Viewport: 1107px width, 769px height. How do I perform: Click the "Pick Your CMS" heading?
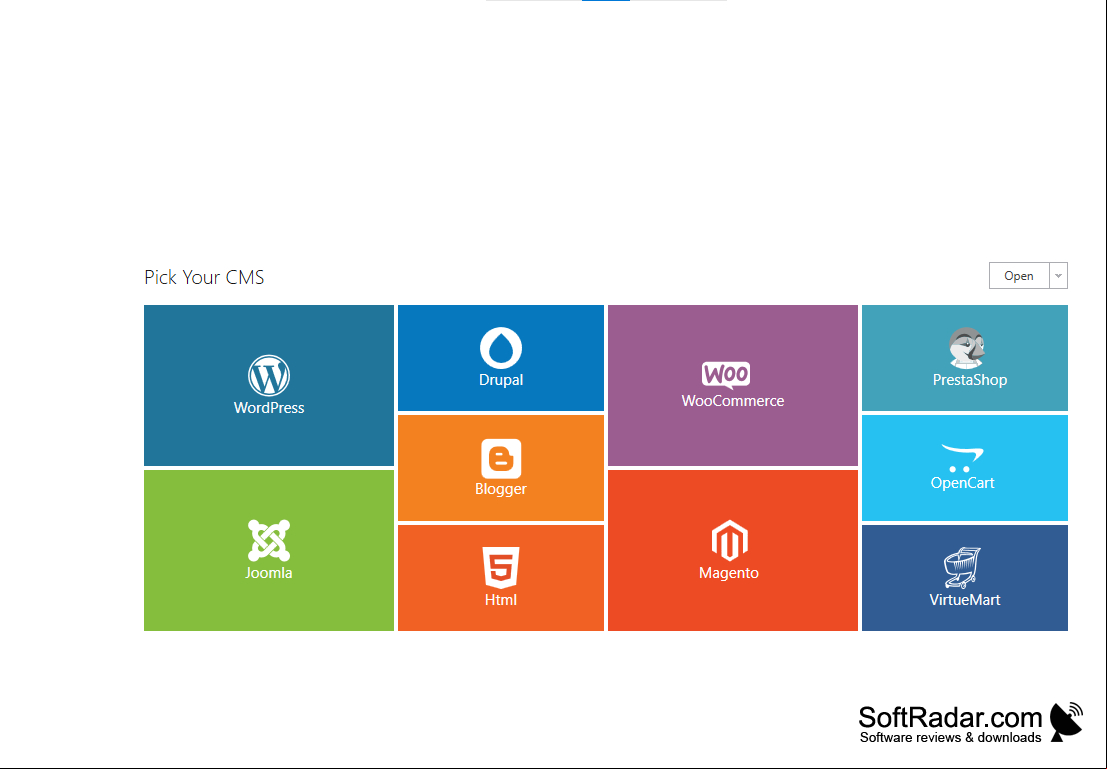(x=204, y=277)
